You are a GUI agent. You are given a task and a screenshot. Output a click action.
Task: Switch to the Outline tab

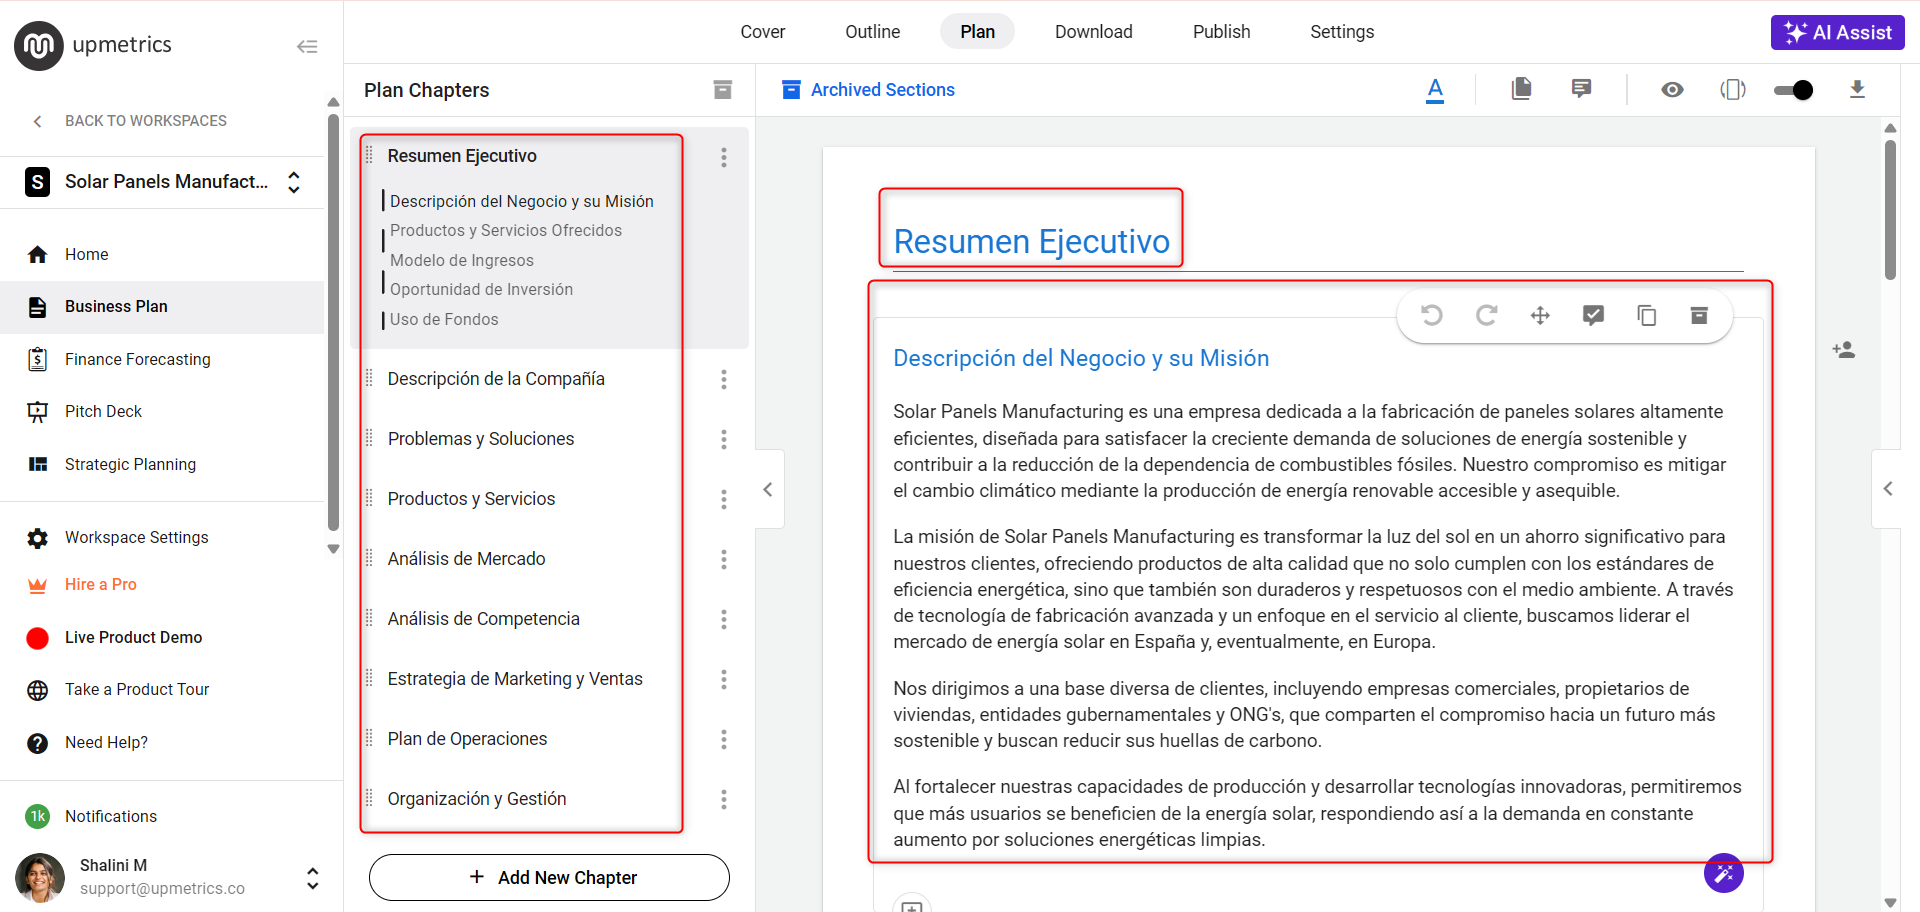[x=873, y=32]
